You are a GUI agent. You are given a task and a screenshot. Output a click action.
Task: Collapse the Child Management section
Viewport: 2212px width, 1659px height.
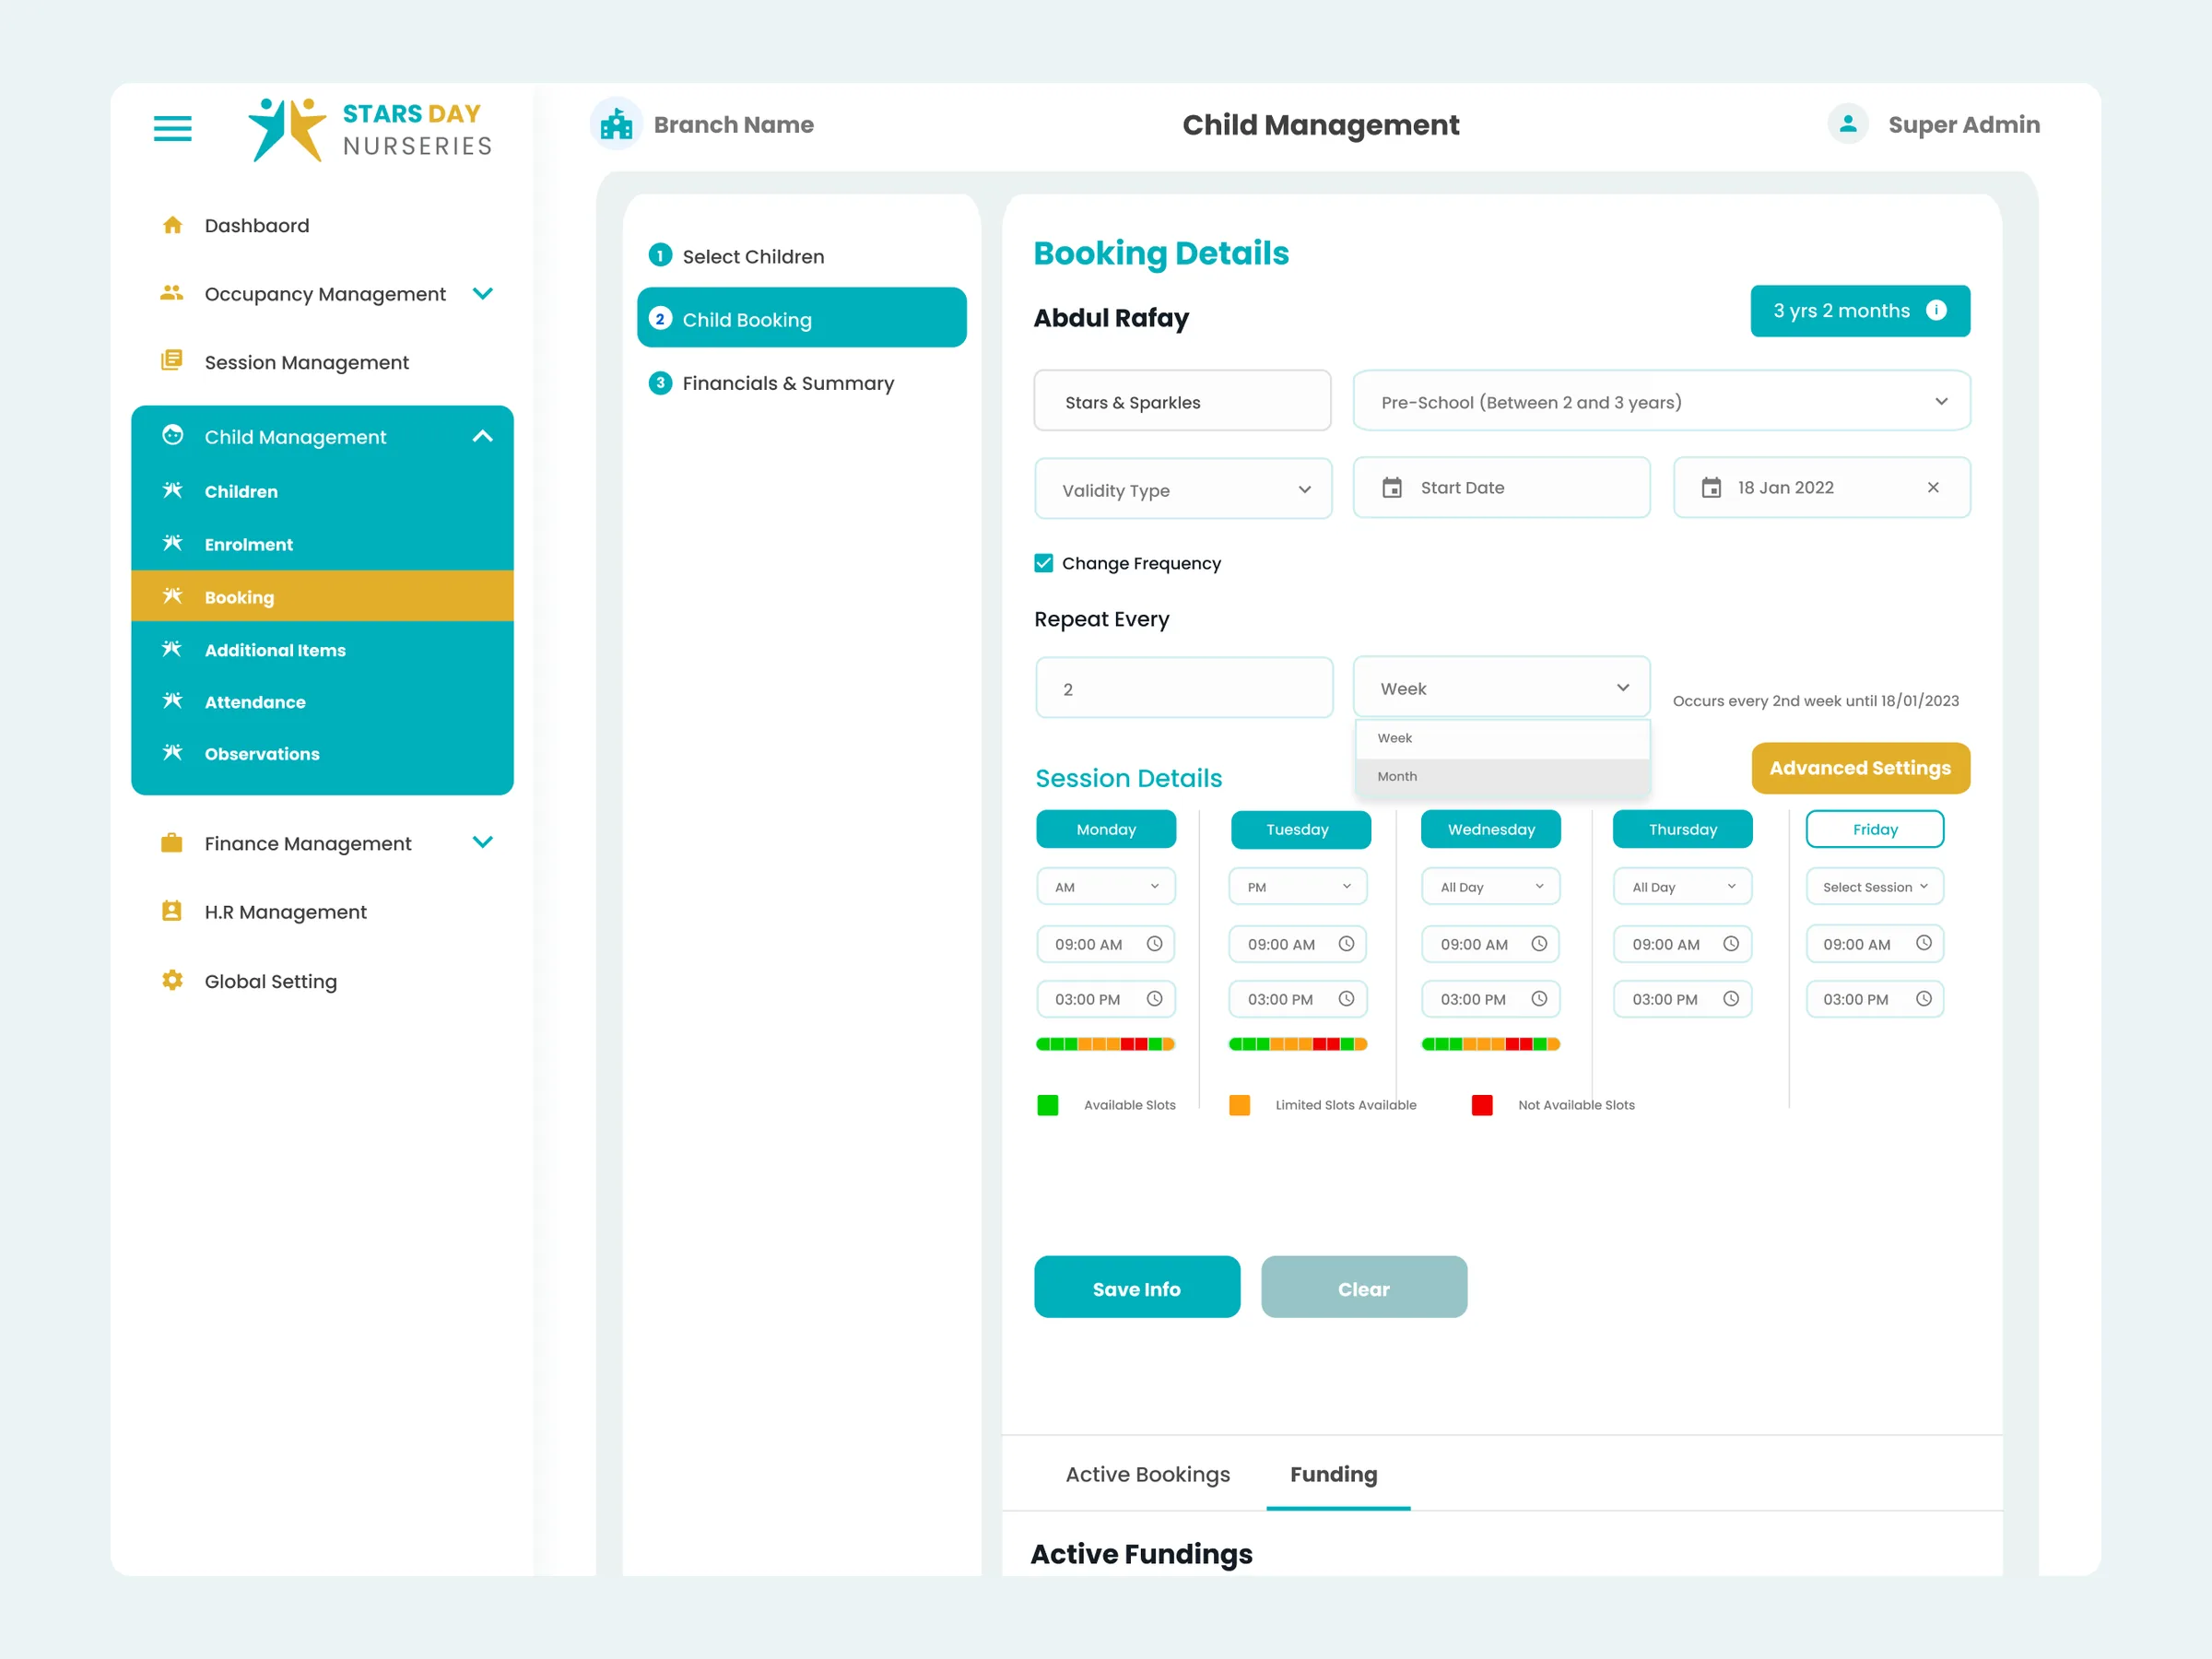pyautogui.click(x=483, y=436)
